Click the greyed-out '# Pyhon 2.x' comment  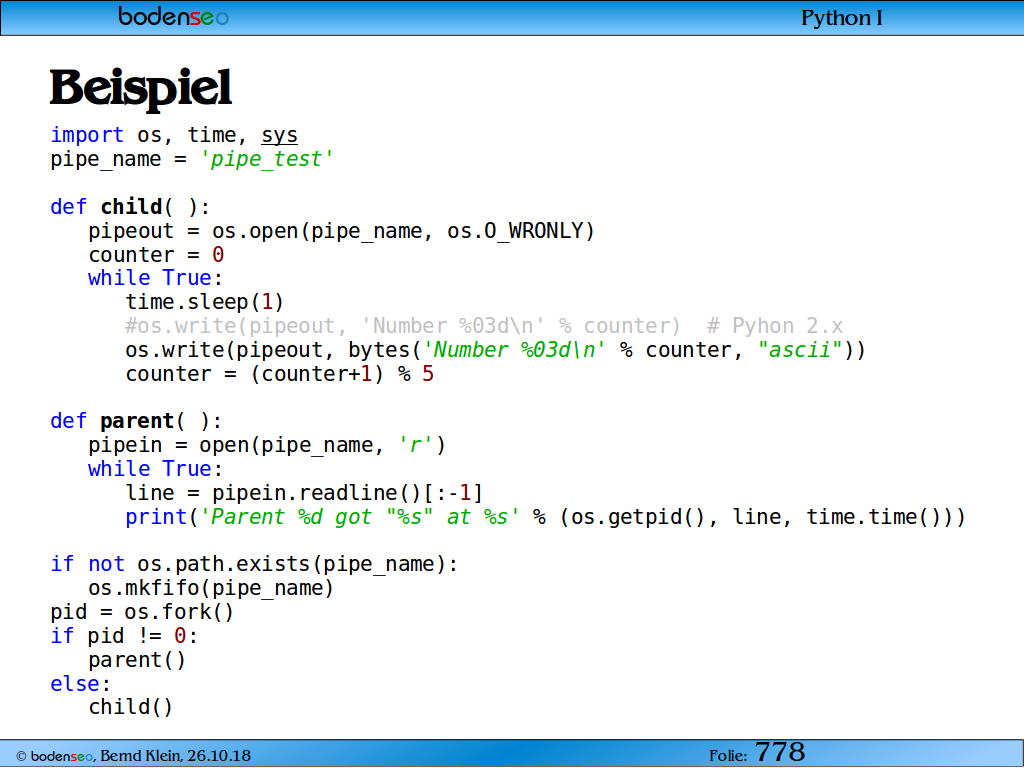775,326
